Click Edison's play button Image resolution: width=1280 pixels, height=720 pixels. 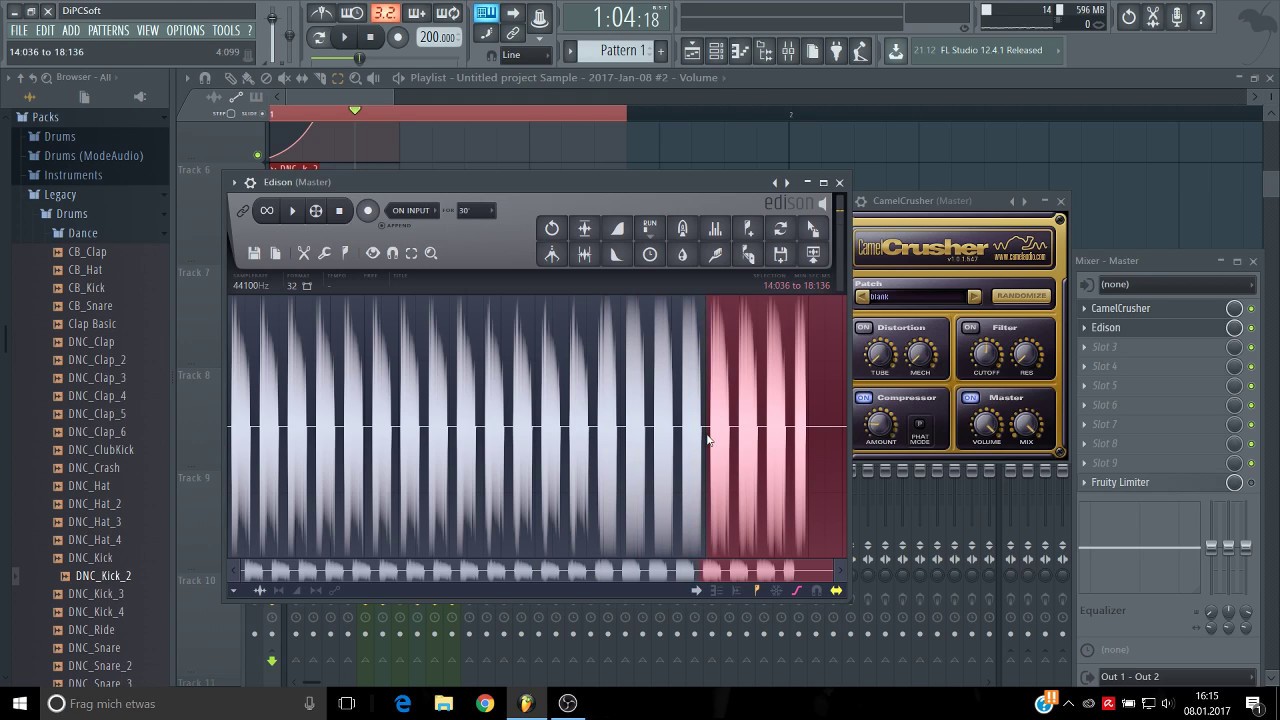[292, 211]
